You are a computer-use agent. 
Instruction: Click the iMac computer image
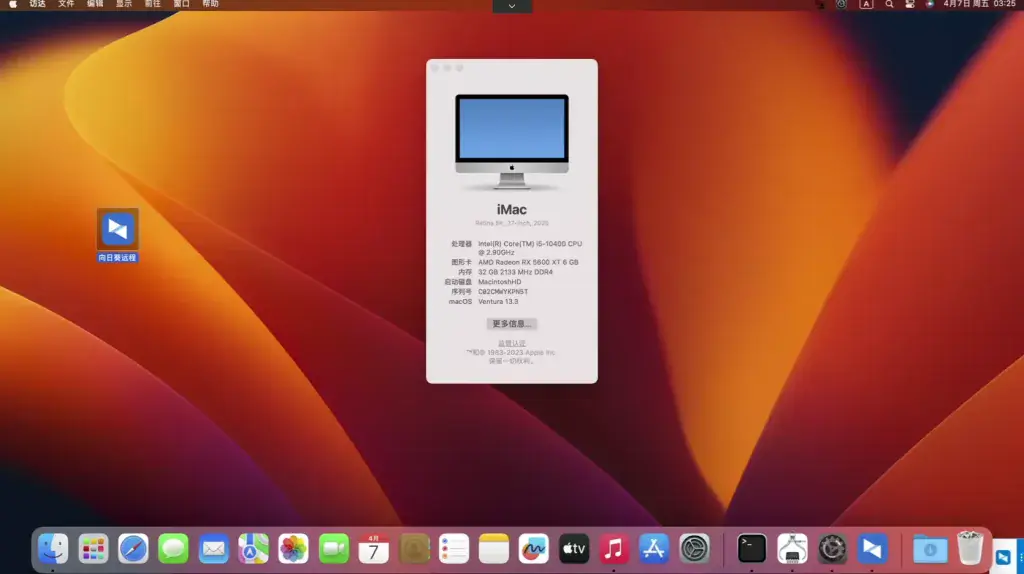pyautogui.click(x=512, y=142)
